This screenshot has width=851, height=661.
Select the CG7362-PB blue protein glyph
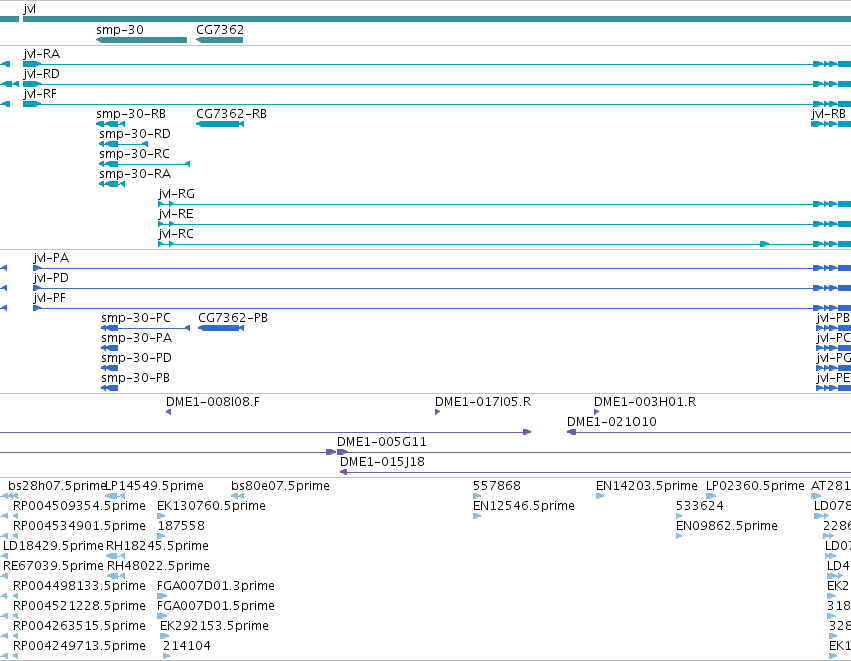[x=221, y=328]
